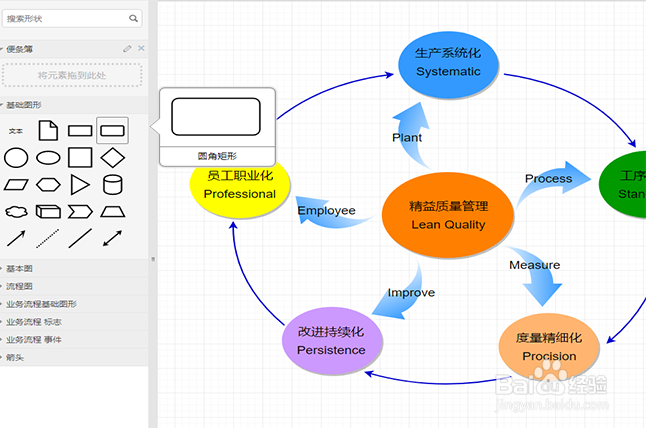Select the rounded rectangle shape
This screenshot has width=646, height=428.
pyautogui.click(x=112, y=131)
